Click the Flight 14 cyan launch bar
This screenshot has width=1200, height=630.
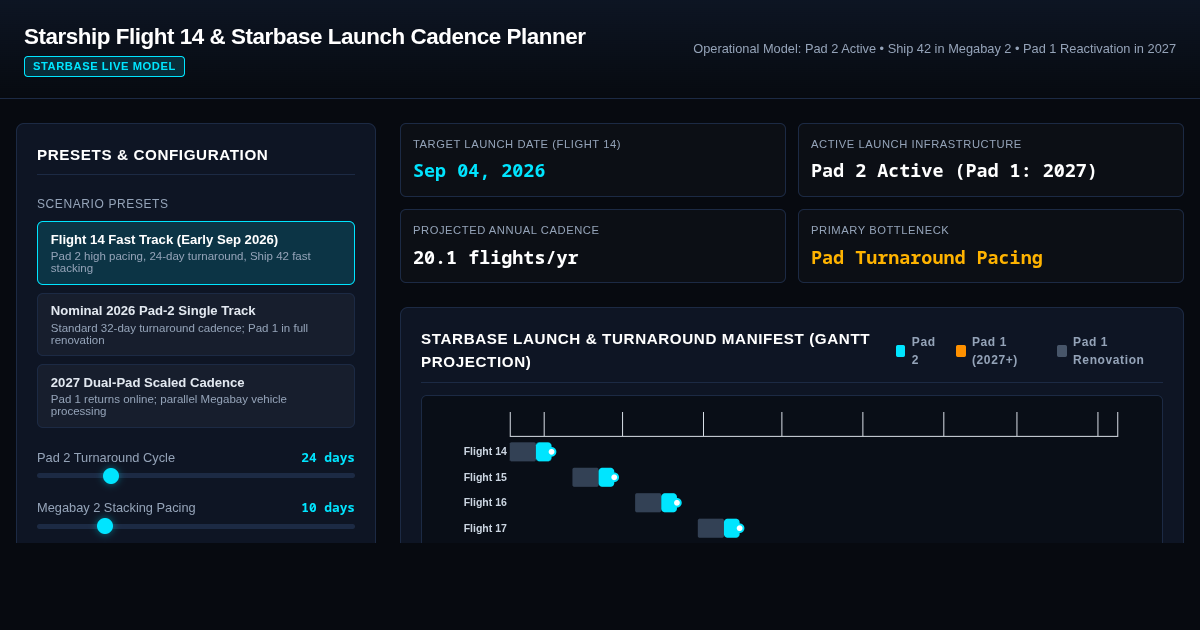click(544, 452)
